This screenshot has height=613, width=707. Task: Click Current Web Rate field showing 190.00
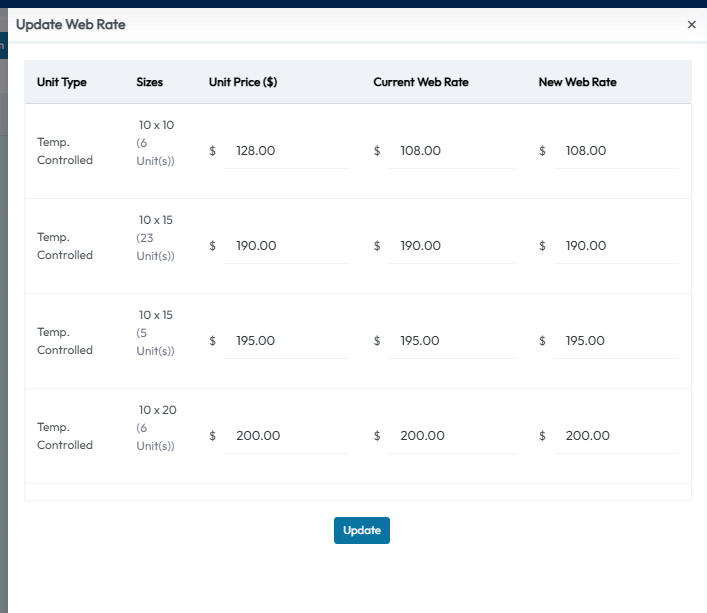pos(451,246)
